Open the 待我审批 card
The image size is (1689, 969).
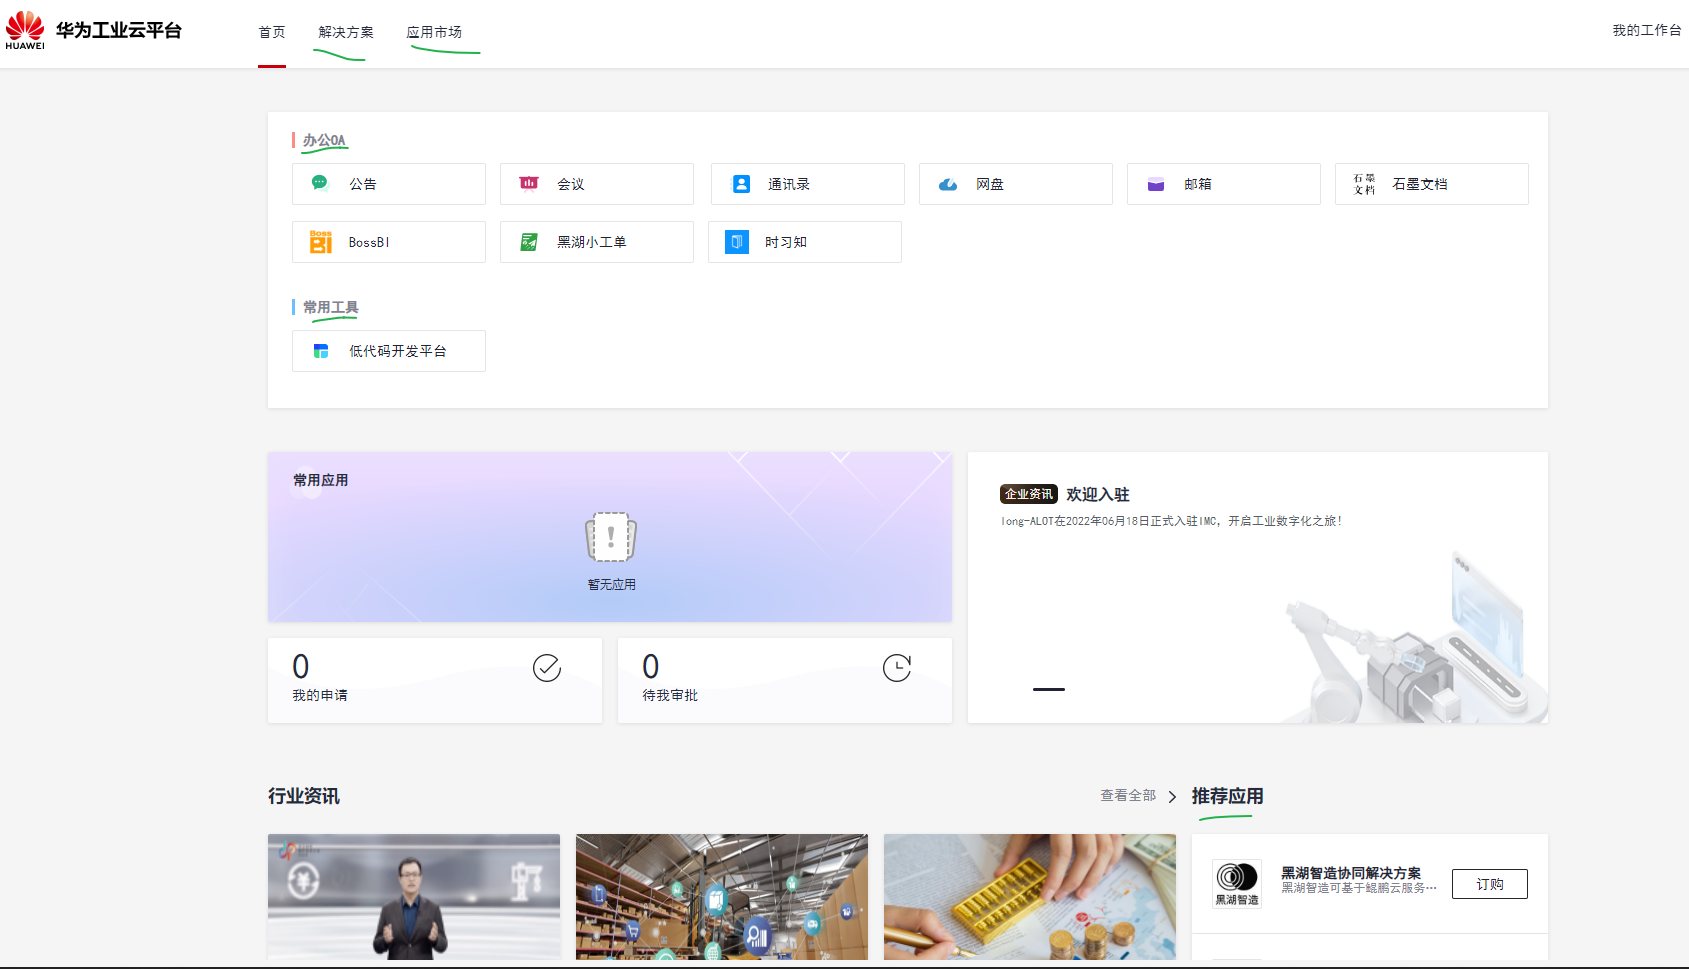tap(785, 680)
